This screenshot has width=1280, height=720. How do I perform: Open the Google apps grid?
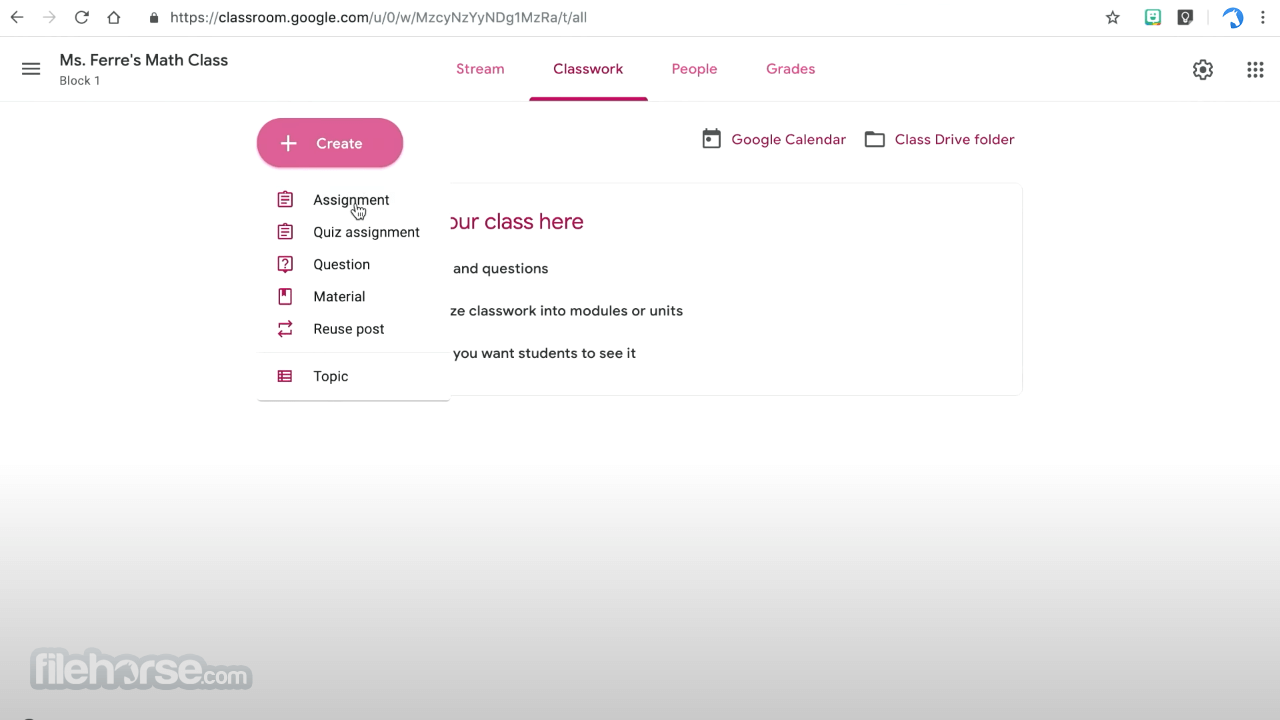(1255, 69)
